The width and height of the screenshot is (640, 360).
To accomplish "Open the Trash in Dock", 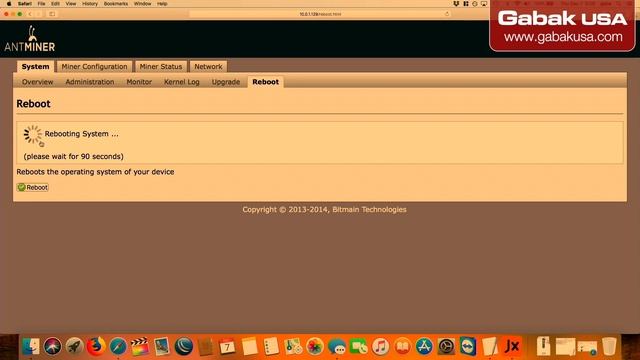I will 609,347.
